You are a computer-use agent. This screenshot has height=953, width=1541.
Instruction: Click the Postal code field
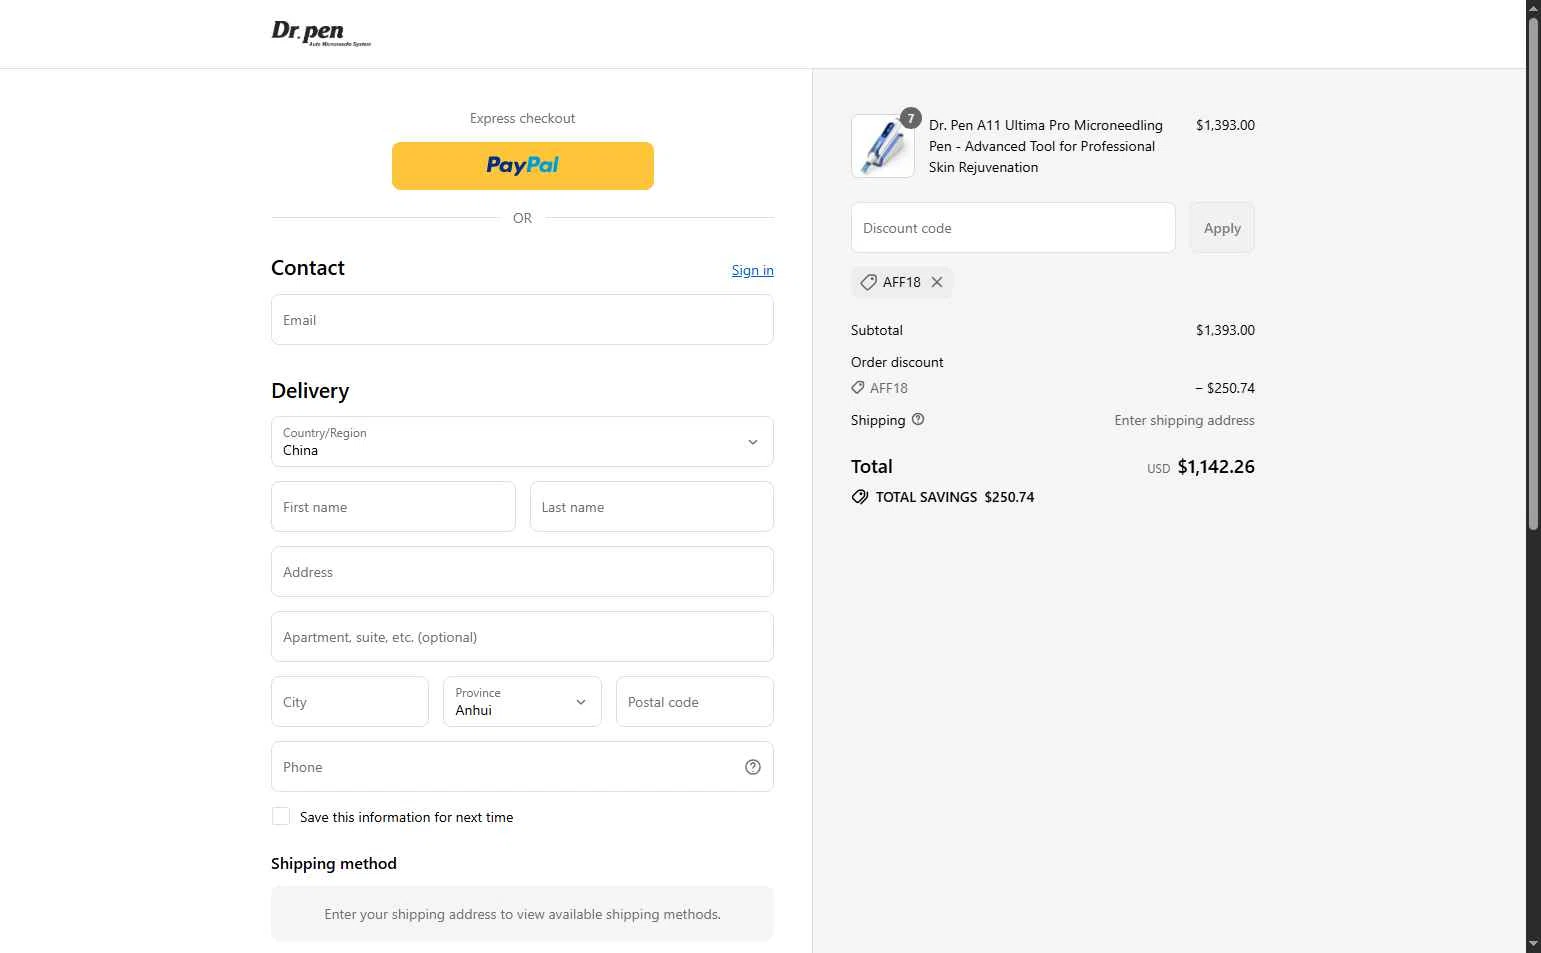(x=694, y=702)
